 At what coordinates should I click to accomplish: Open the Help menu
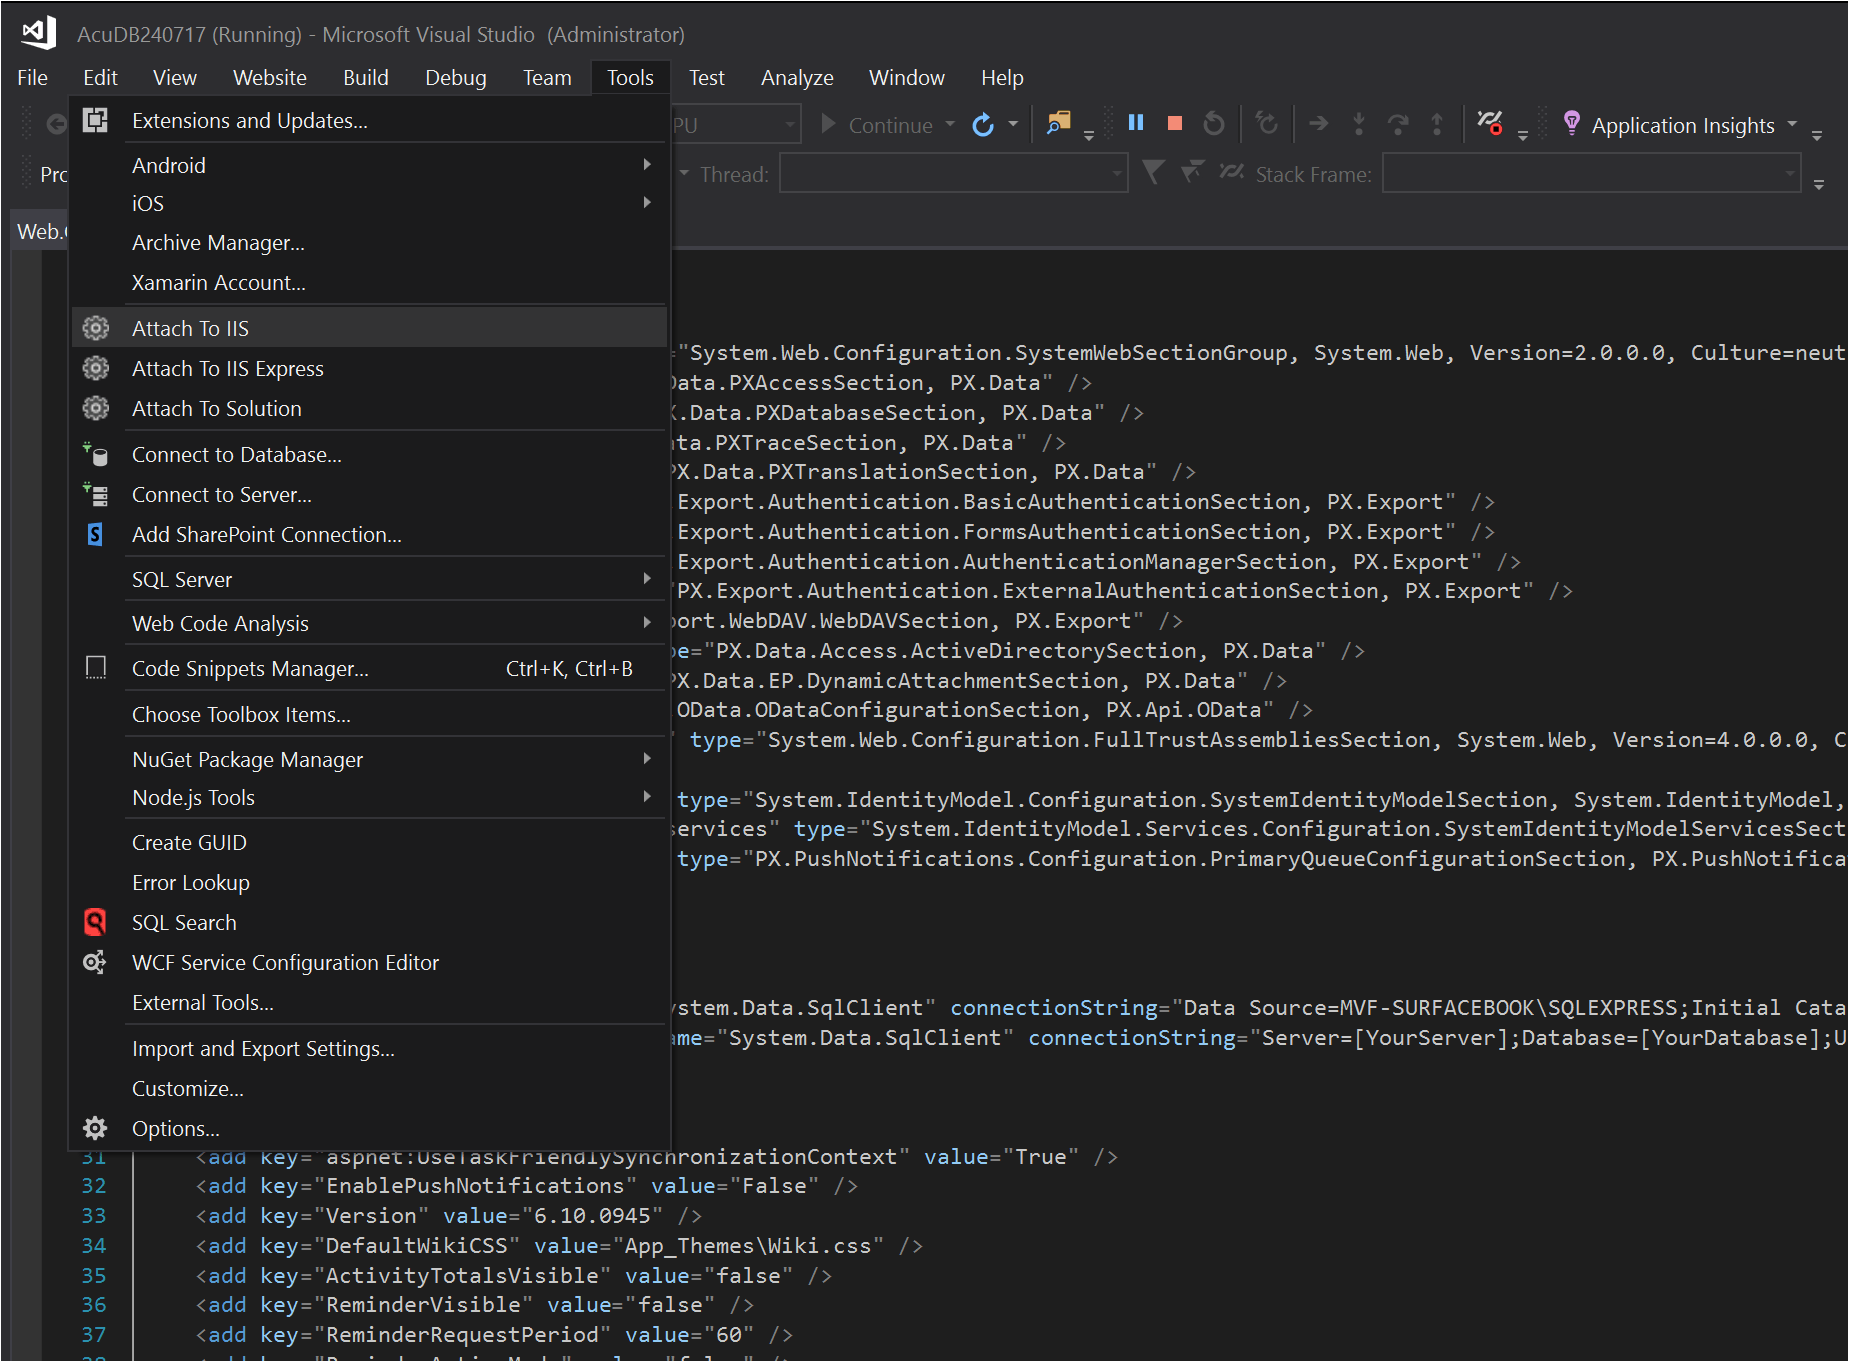(1002, 77)
